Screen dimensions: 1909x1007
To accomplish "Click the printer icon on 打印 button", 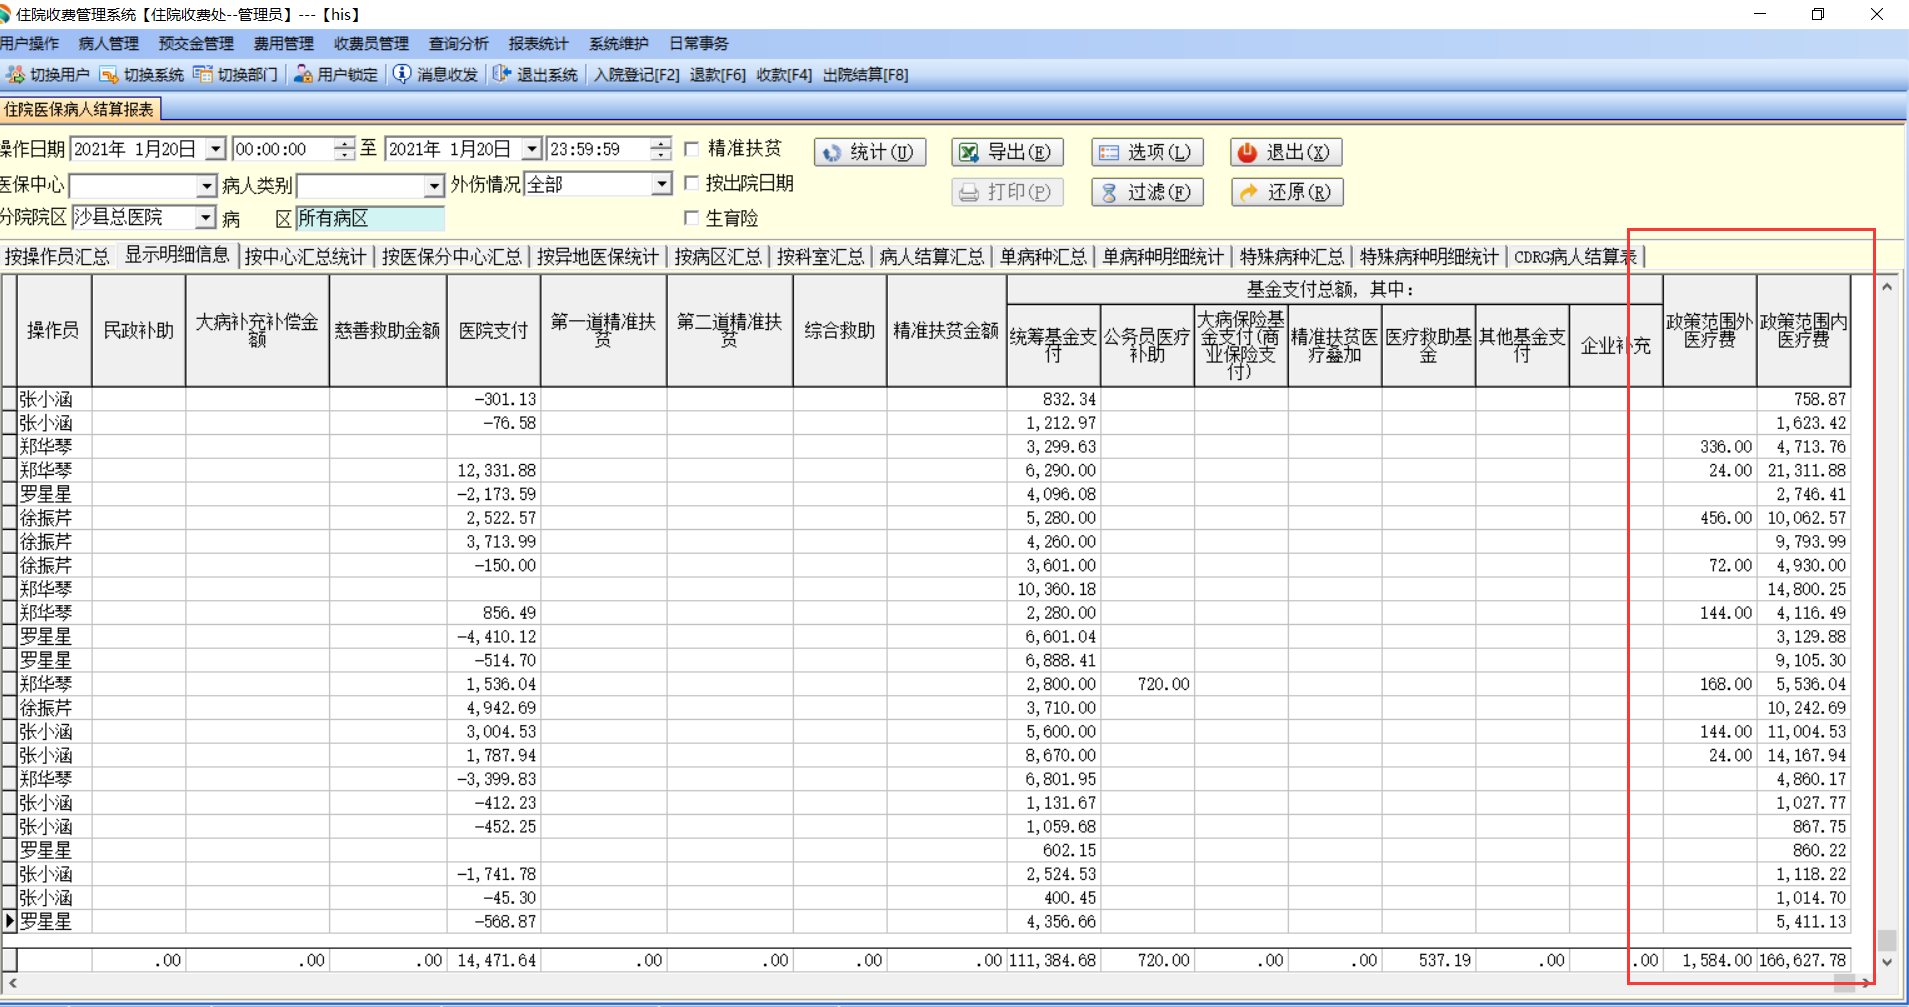I will click(x=969, y=192).
